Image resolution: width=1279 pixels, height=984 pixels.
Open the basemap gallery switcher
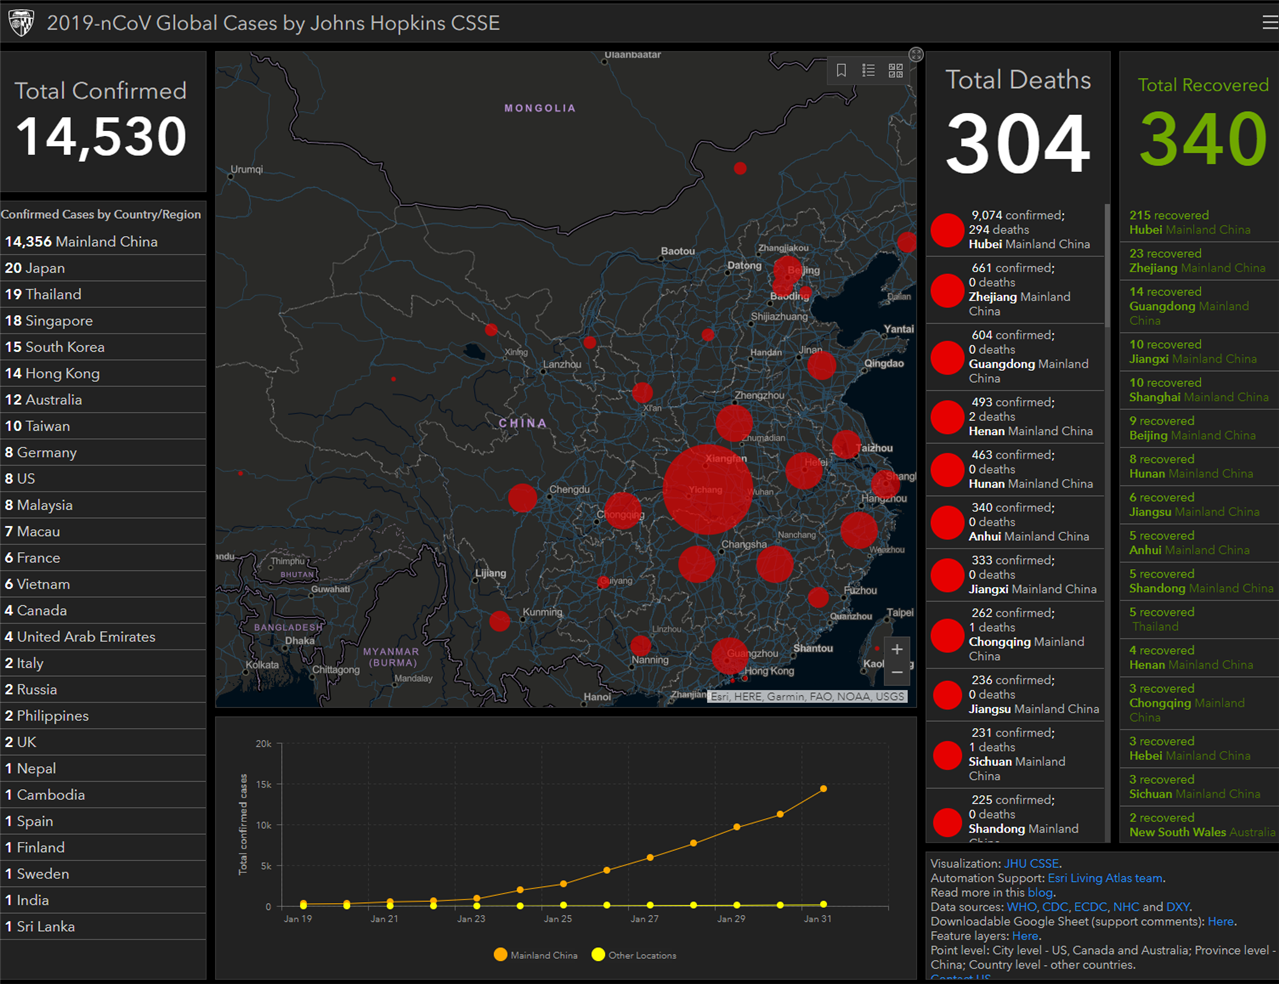pyautogui.click(x=896, y=70)
